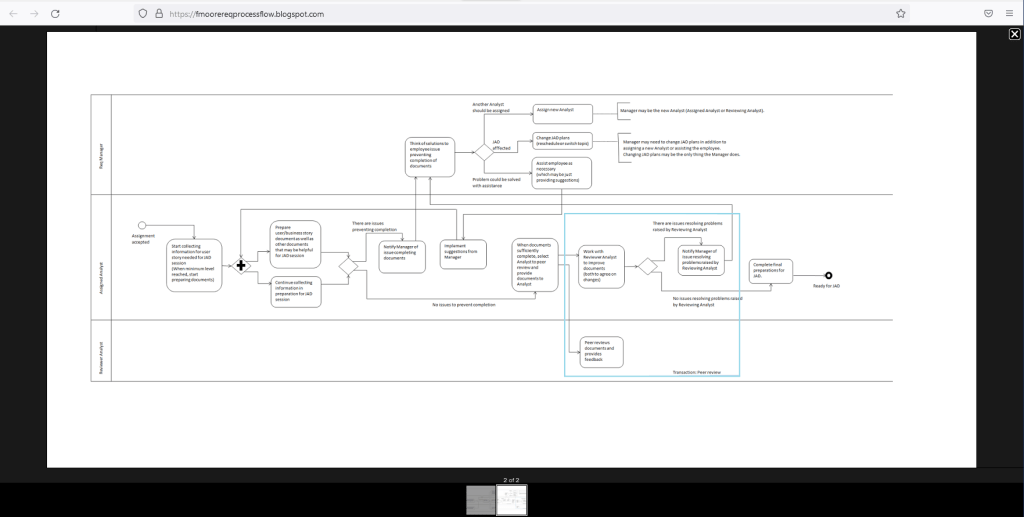Click the 'Complete final preparations for JAD' box
1024x517 pixels.
[771, 271]
